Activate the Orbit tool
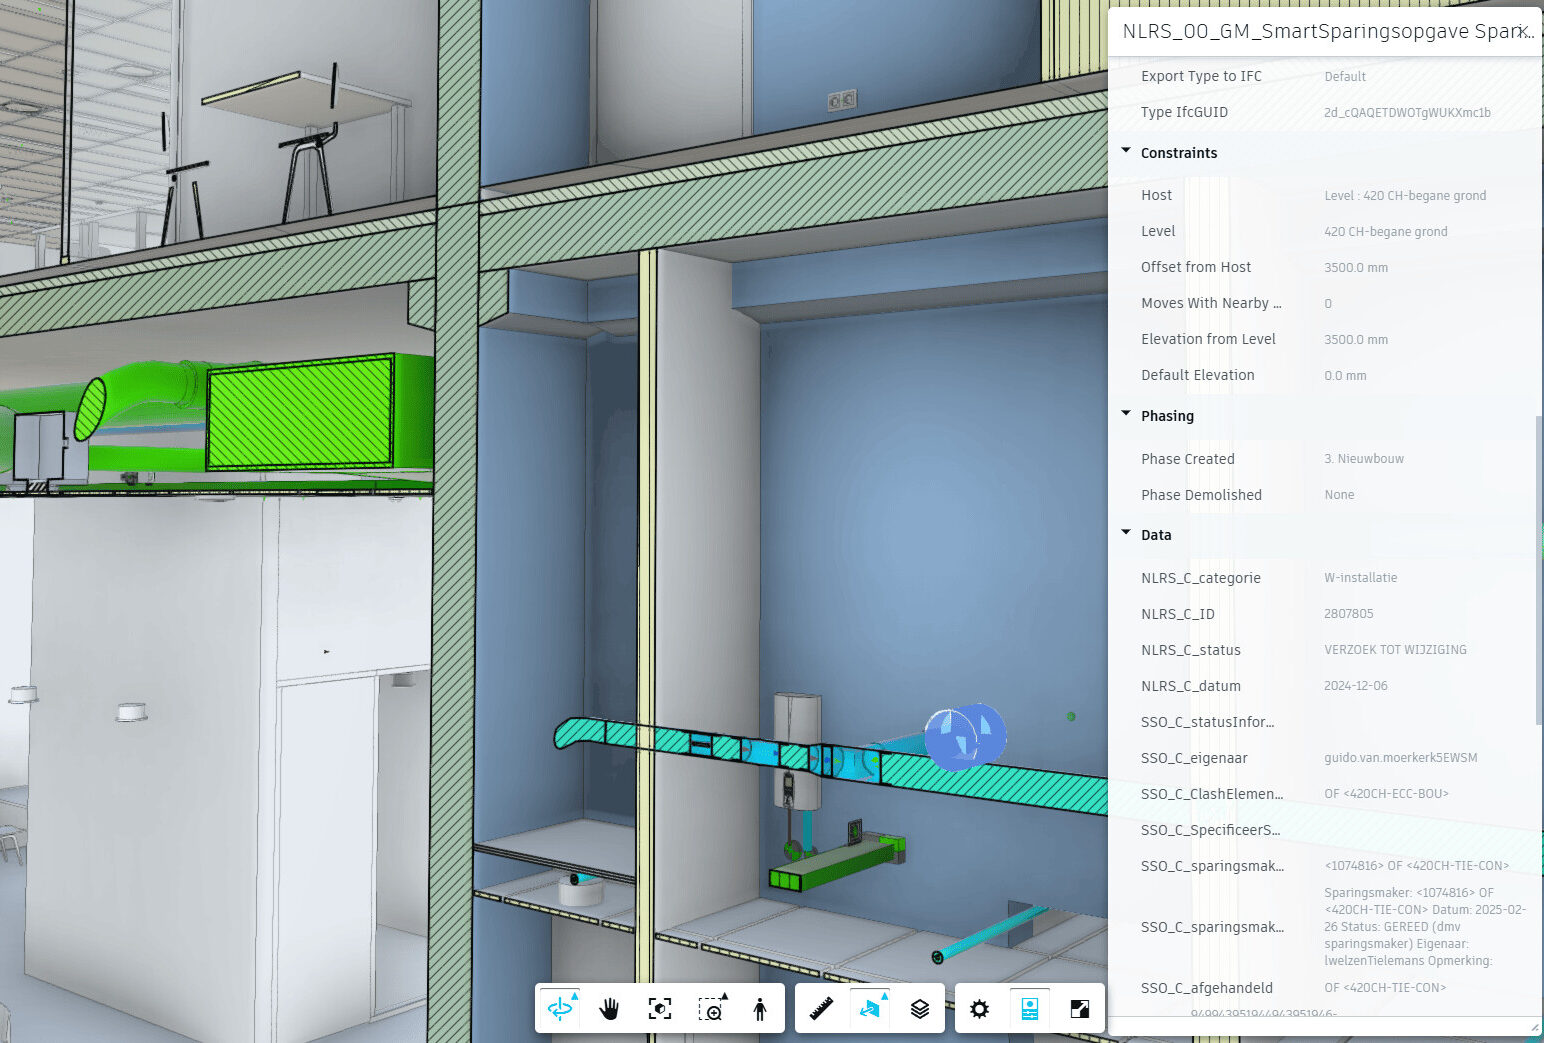Image resolution: width=1544 pixels, height=1043 pixels. (x=560, y=1008)
